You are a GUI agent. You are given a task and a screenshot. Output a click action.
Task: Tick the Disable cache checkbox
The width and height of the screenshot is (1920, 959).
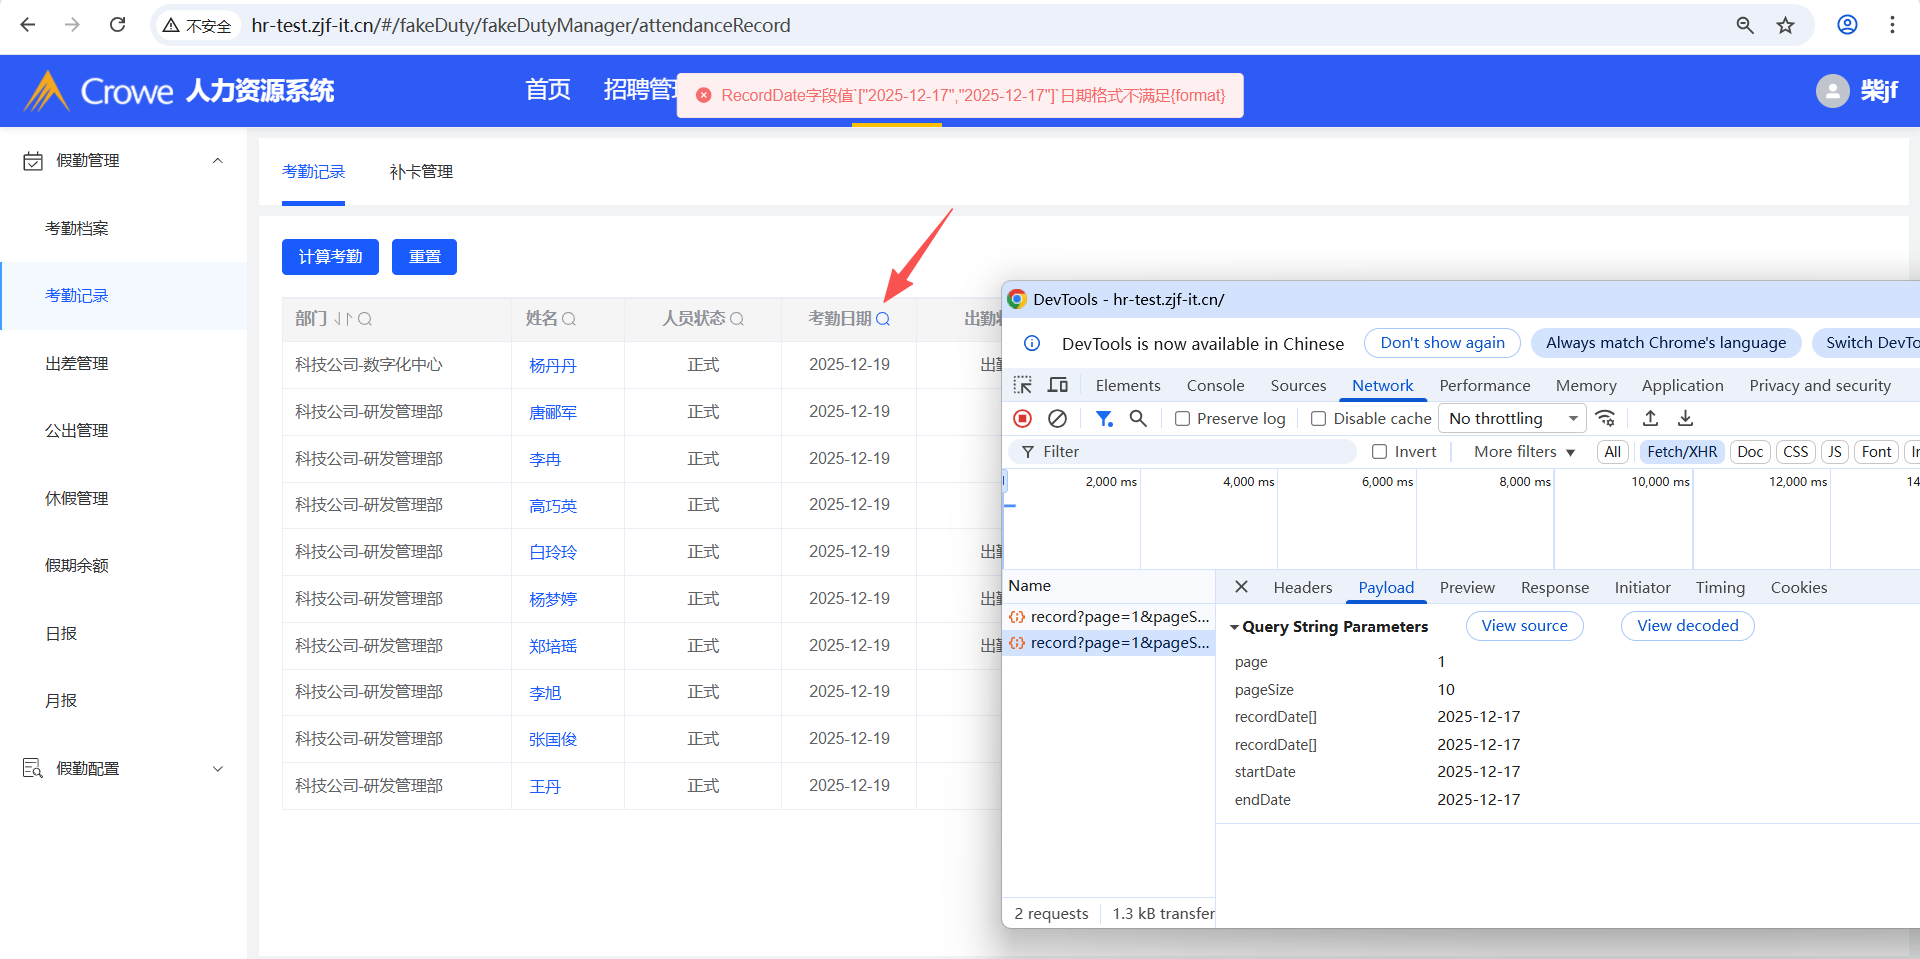coord(1318,419)
